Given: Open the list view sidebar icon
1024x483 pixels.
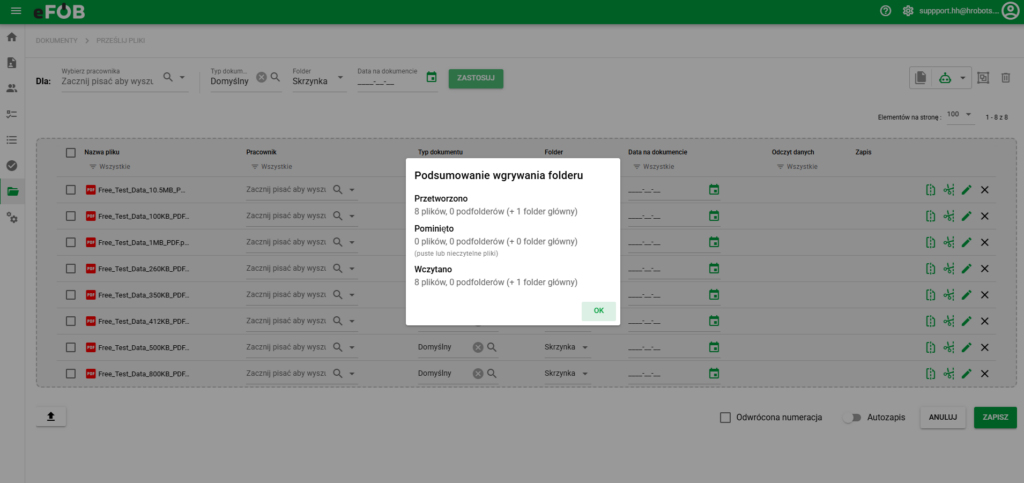Looking at the screenshot, I should [12, 140].
